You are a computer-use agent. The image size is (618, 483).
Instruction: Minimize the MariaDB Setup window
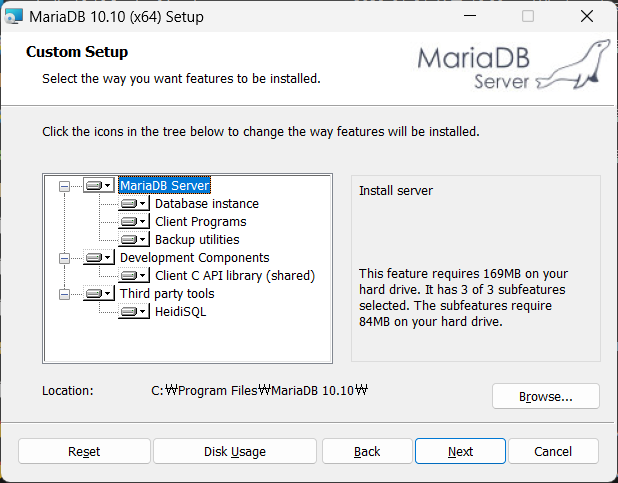[x=470, y=16]
